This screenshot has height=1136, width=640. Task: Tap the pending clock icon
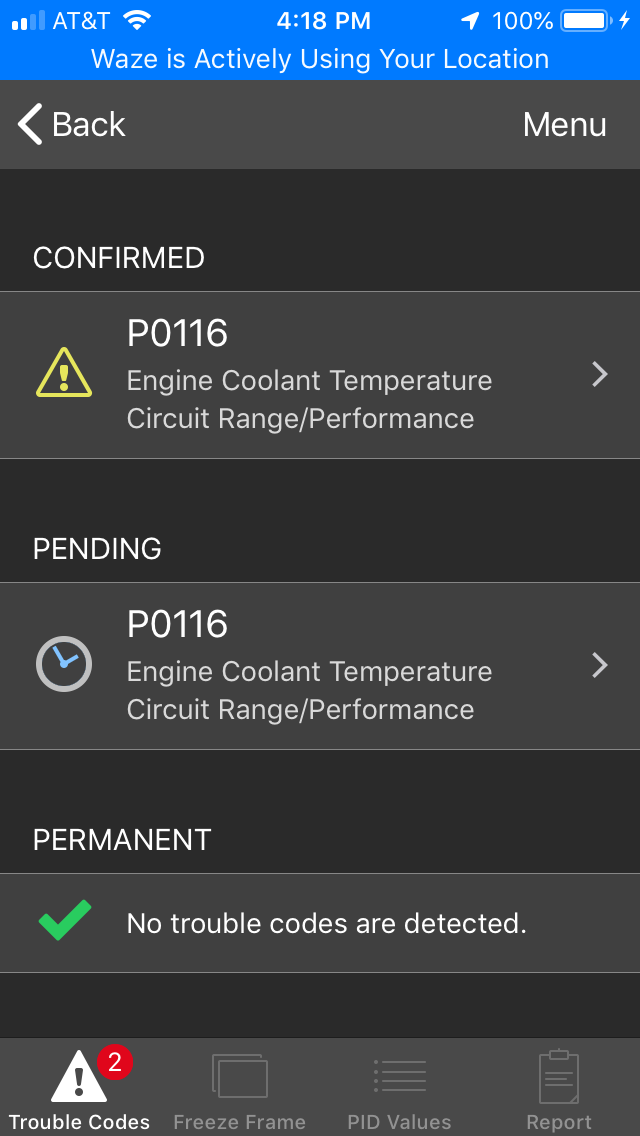(x=64, y=664)
